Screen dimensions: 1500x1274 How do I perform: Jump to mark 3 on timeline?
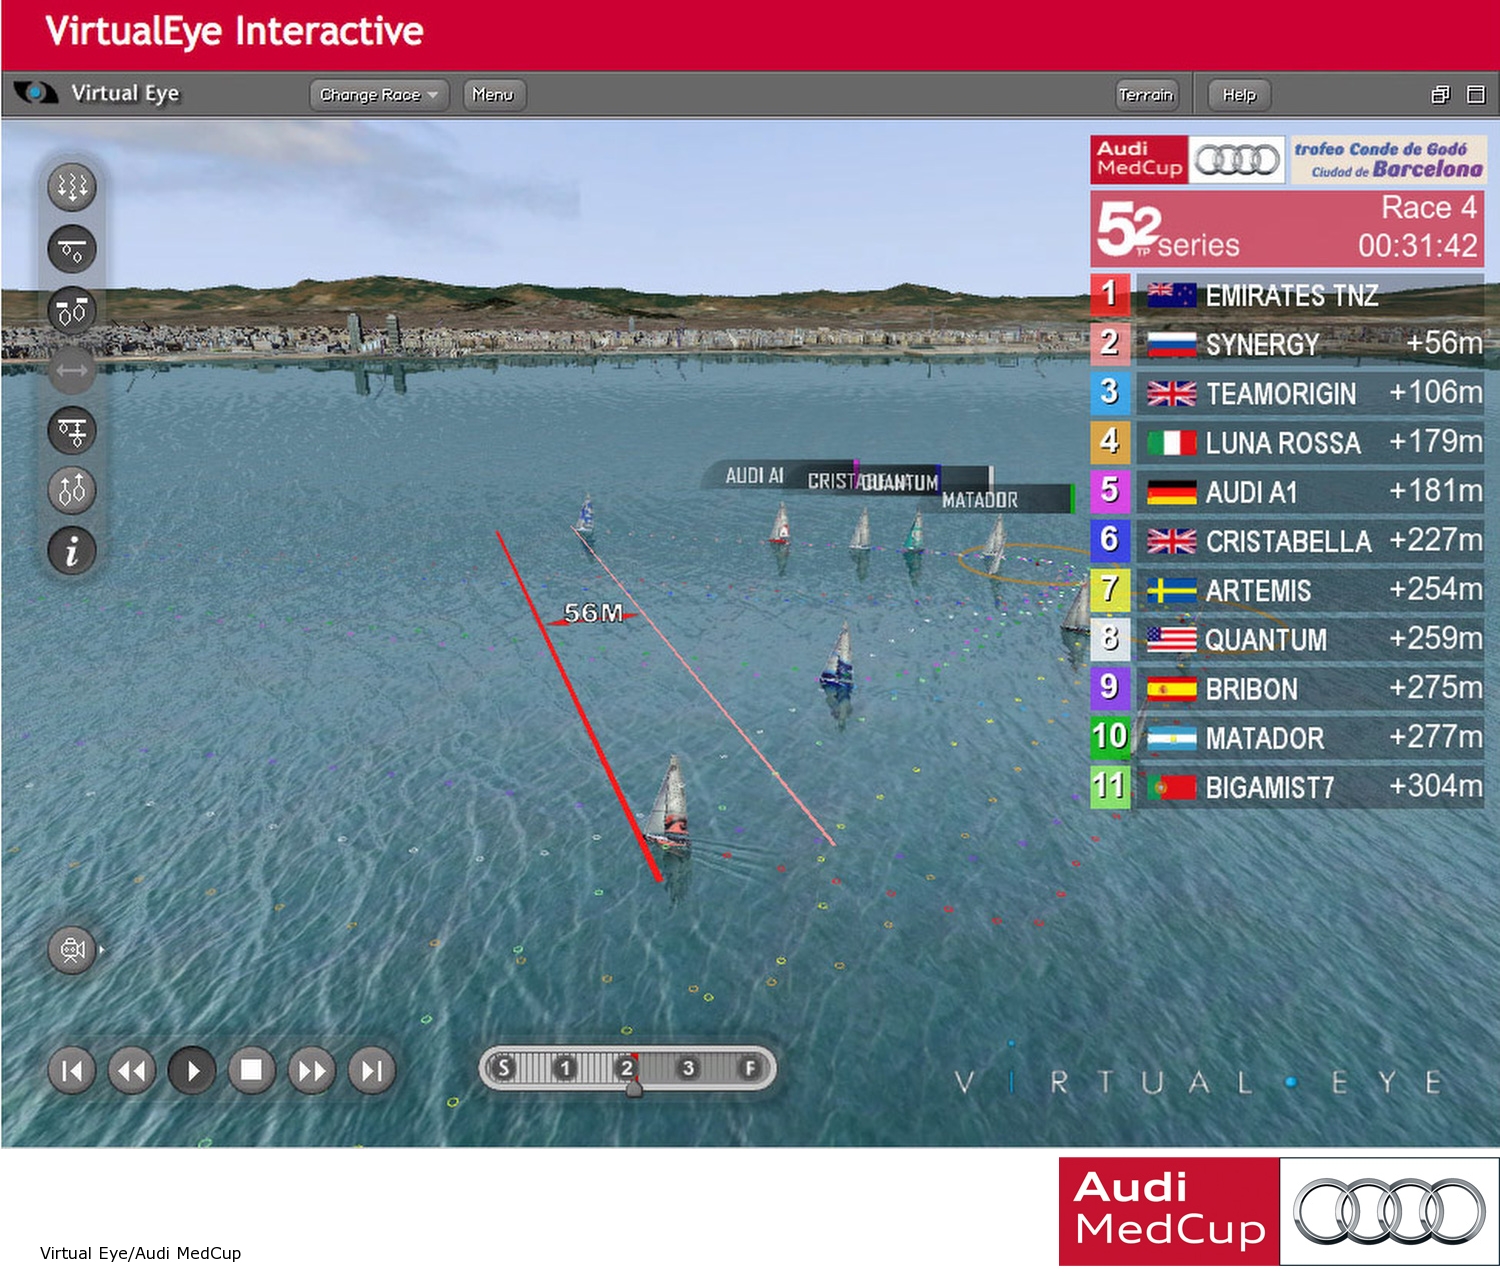pyautogui.click(x=688, y=1068)
